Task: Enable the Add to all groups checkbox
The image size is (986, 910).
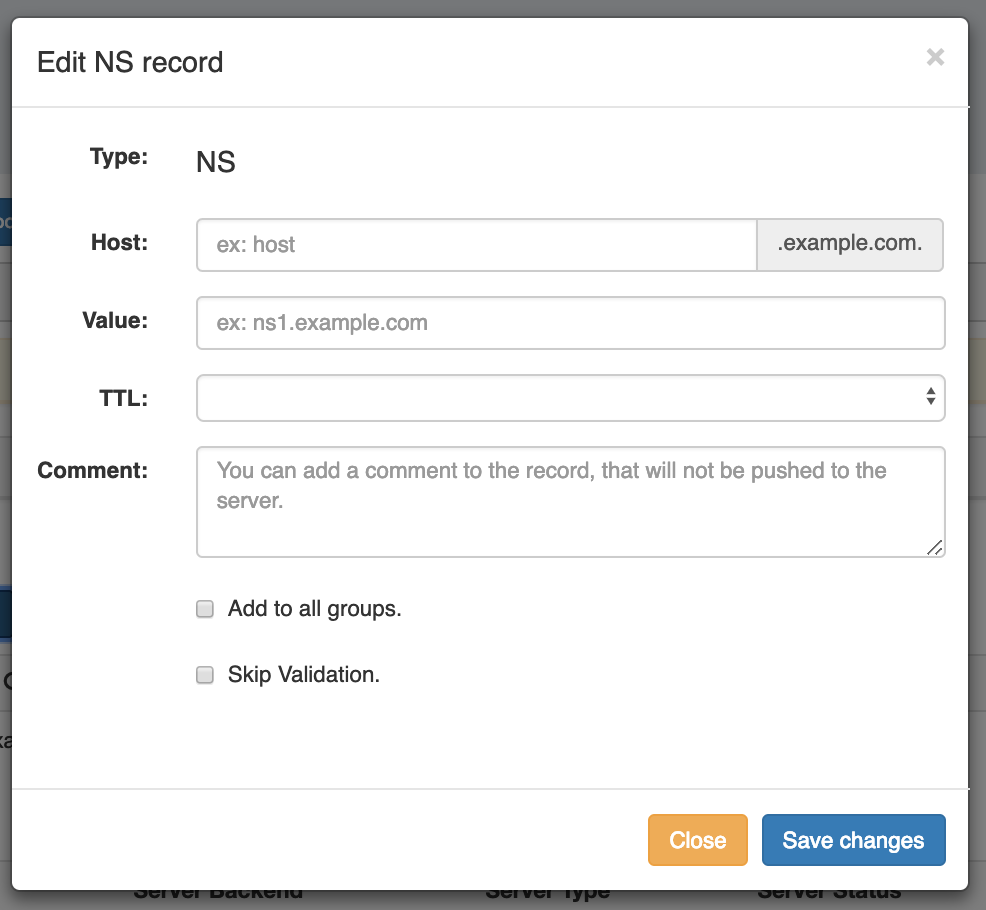Action: (205, 609)
